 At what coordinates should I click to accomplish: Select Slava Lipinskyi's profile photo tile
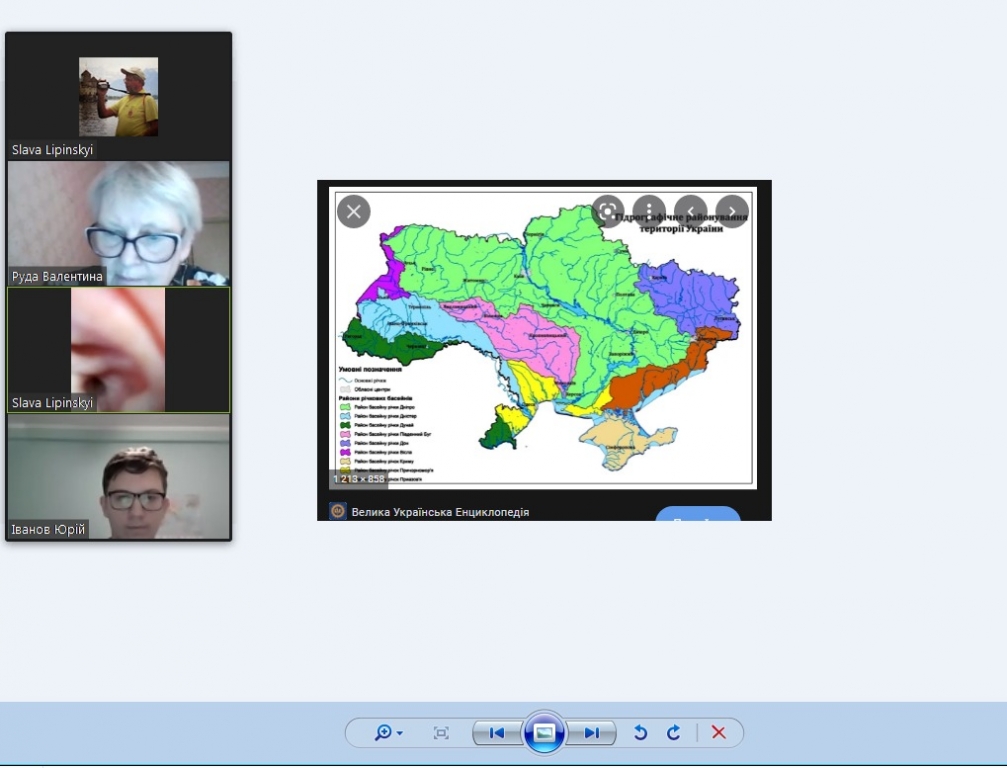click(119, 96)
